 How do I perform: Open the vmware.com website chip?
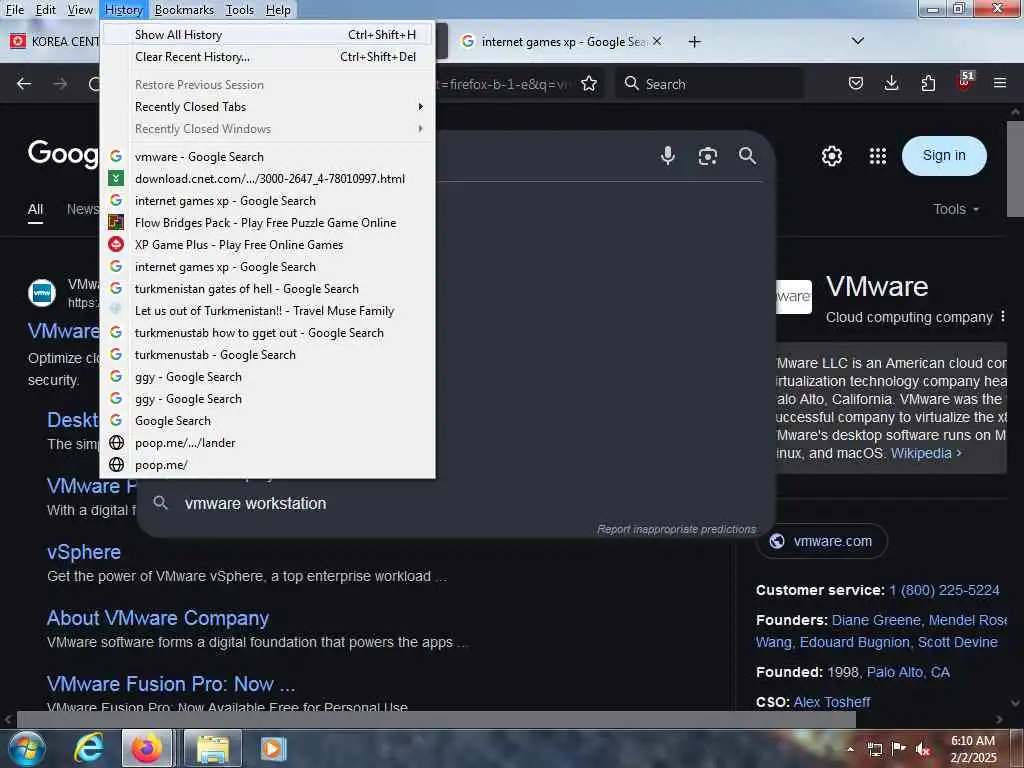tap(822, 541)
